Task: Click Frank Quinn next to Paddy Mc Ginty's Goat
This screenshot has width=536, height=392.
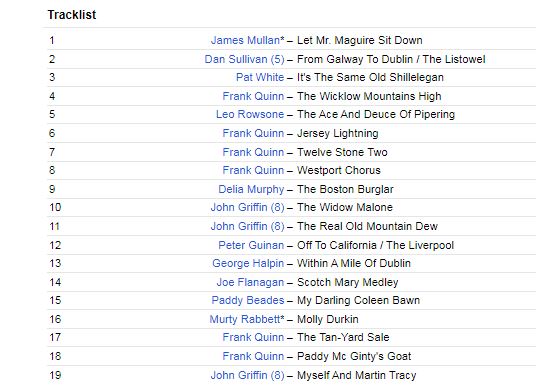Action: coord(253,356)
